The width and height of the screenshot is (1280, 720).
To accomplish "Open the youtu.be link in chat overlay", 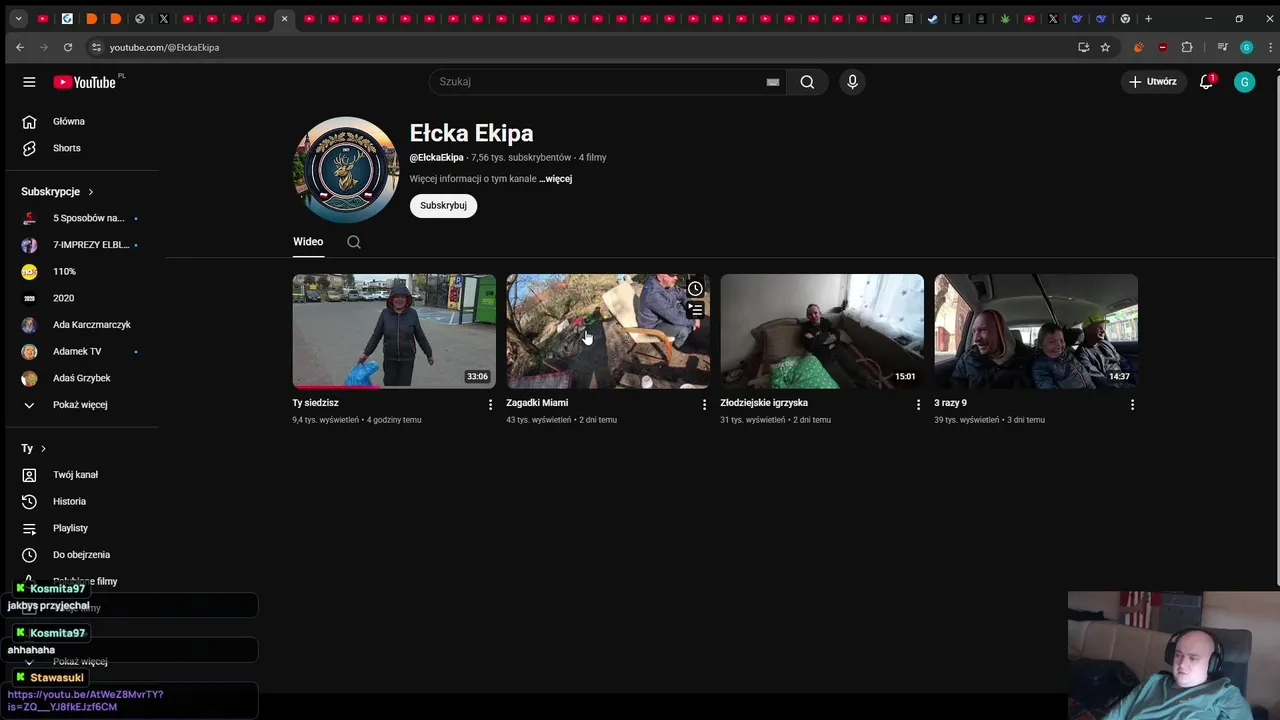I will pyautogui.click(x=85, y=700).
